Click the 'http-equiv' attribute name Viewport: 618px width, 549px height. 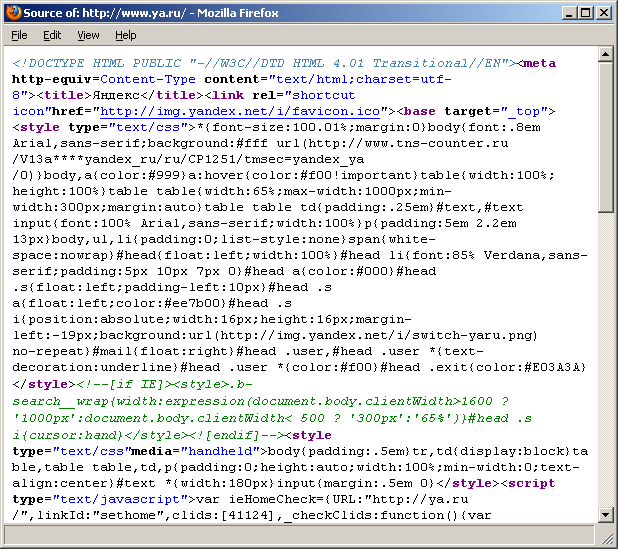pyautogui.click(x=52, y=79)
